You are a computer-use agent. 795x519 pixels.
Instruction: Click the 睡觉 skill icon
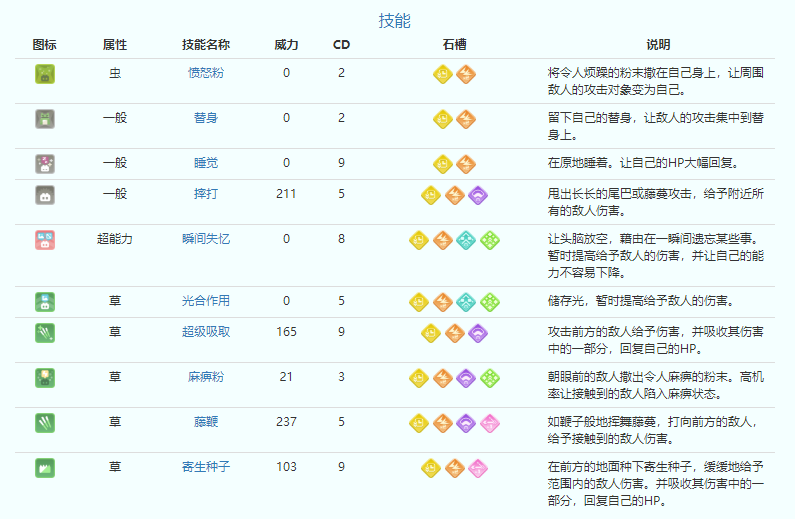coord(45,164)
